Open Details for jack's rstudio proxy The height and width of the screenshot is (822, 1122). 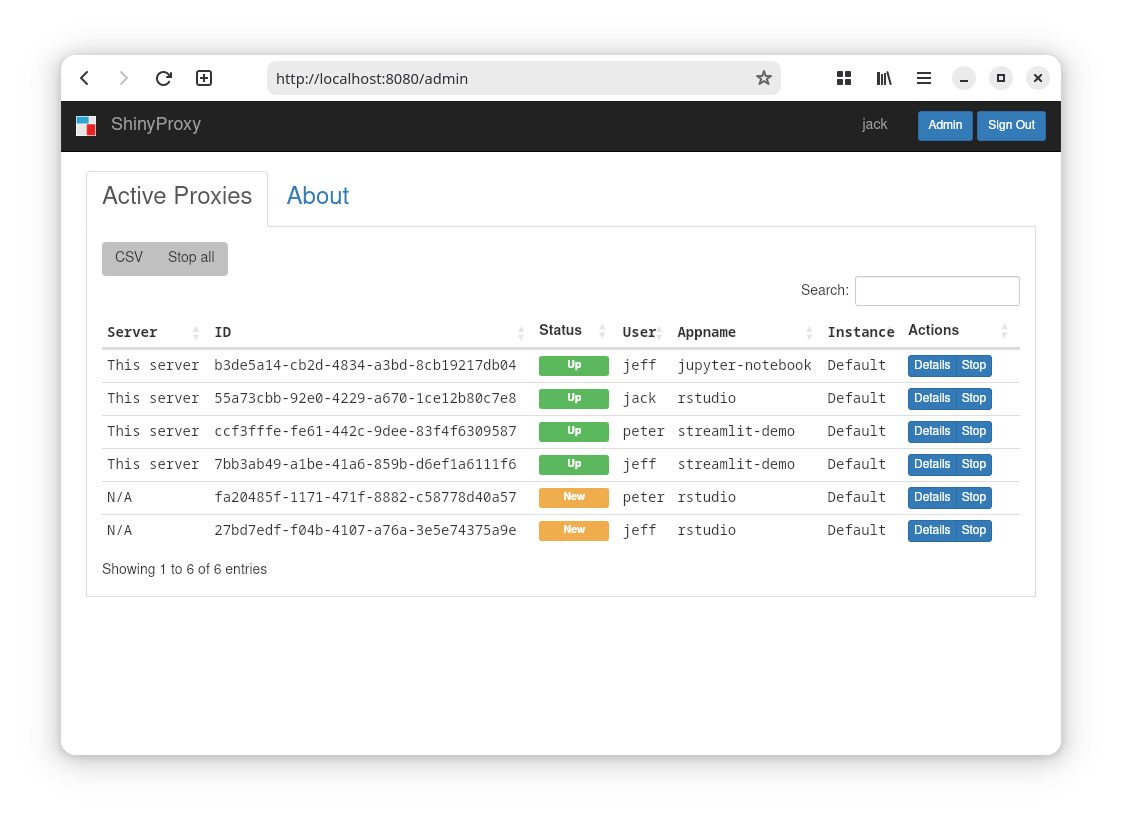932,398
